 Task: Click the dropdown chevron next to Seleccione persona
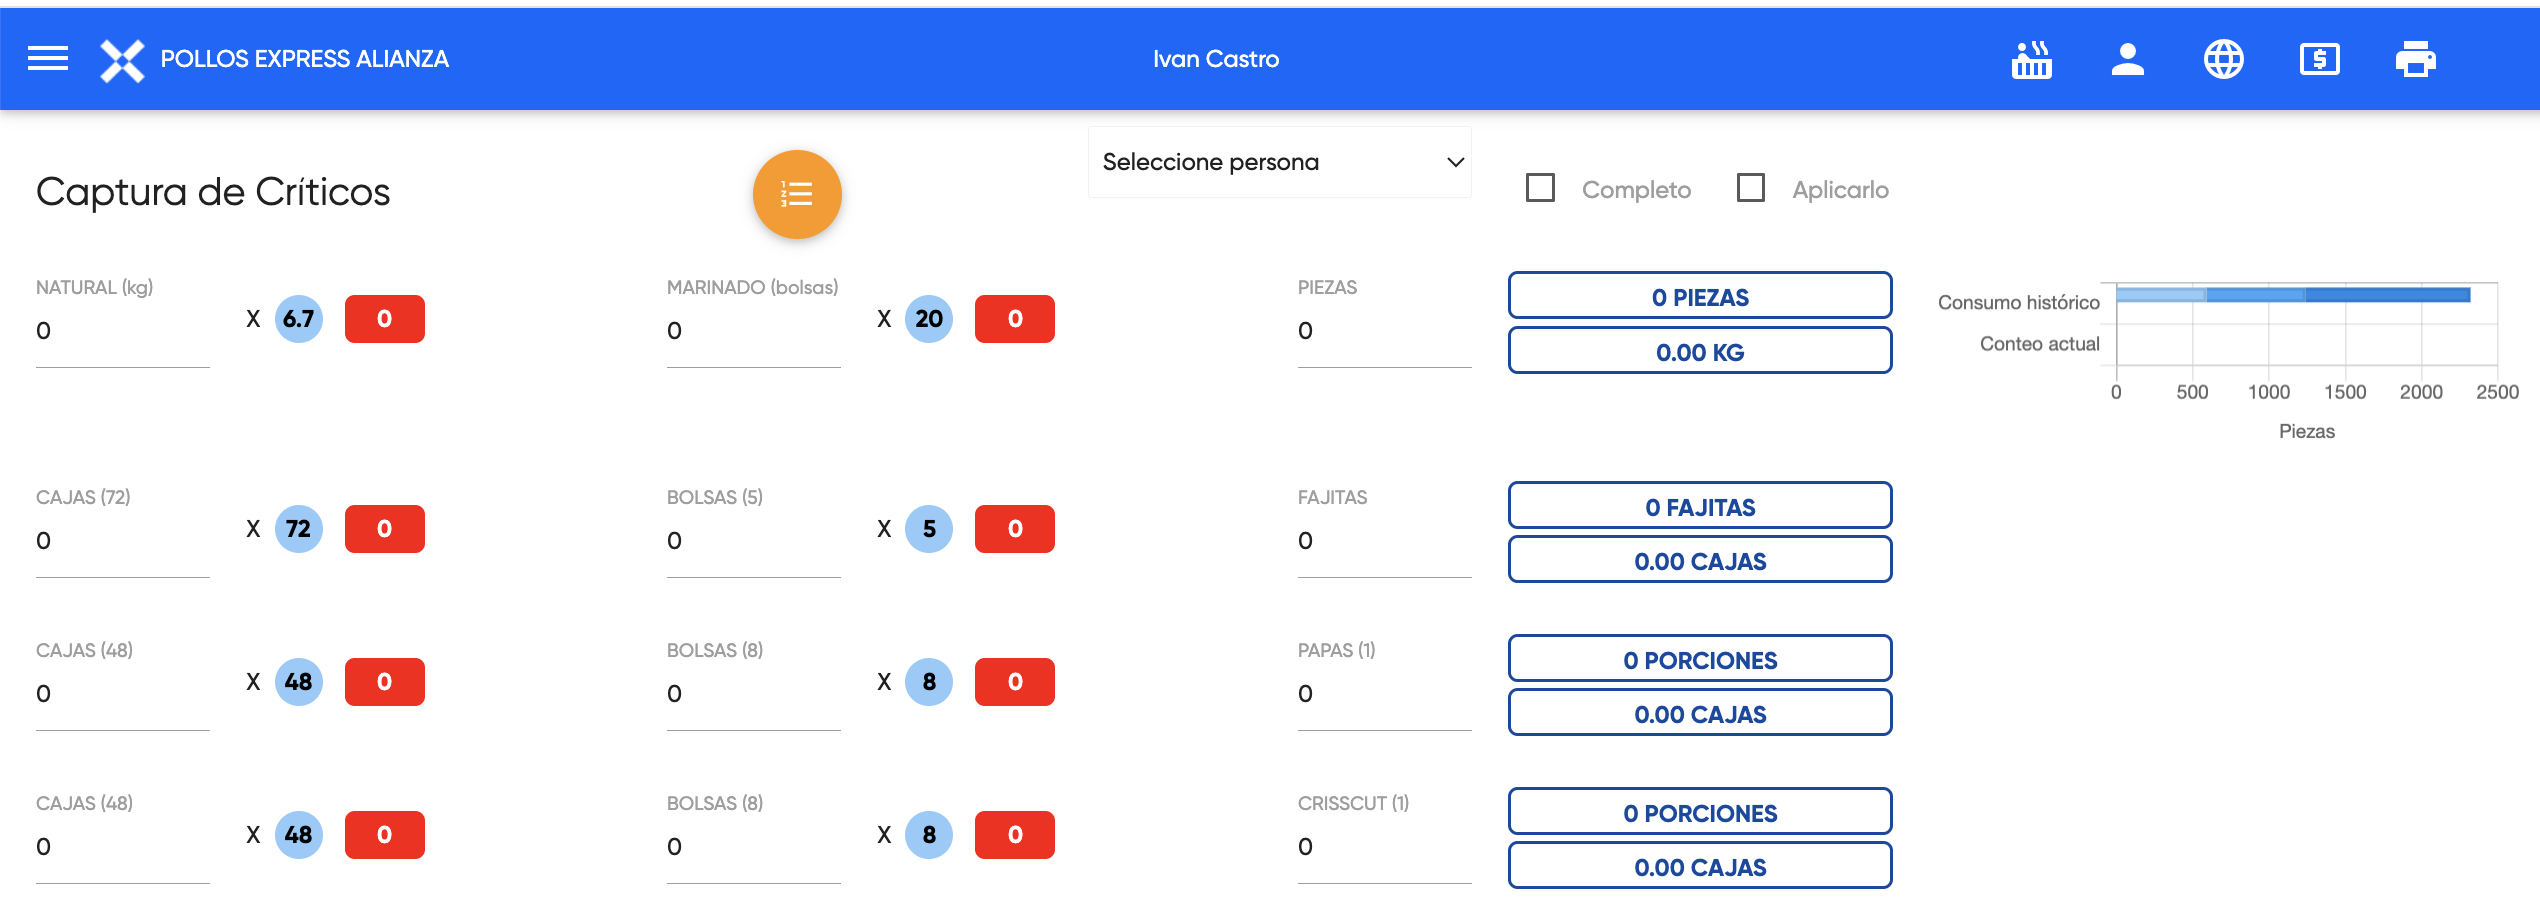1456,161
